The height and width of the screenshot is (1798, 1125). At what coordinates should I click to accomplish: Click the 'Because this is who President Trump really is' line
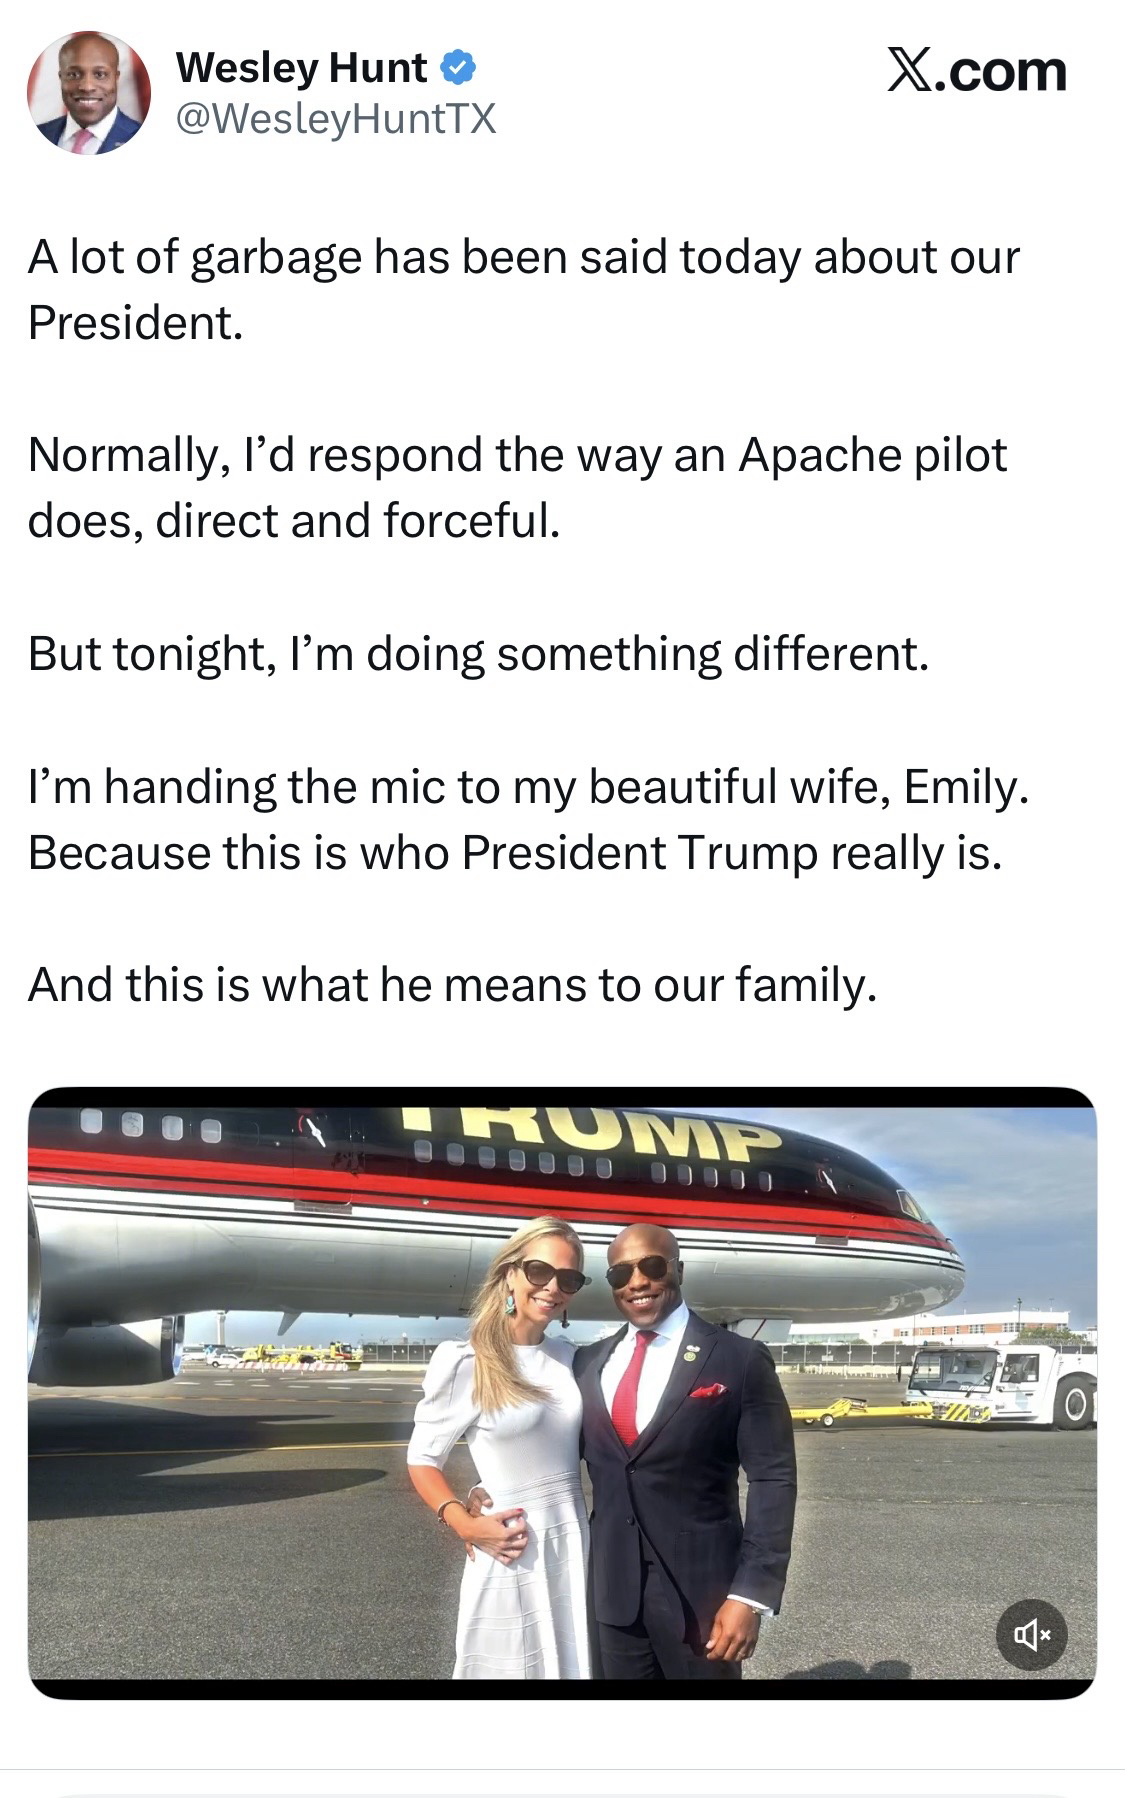pos(514,853)
